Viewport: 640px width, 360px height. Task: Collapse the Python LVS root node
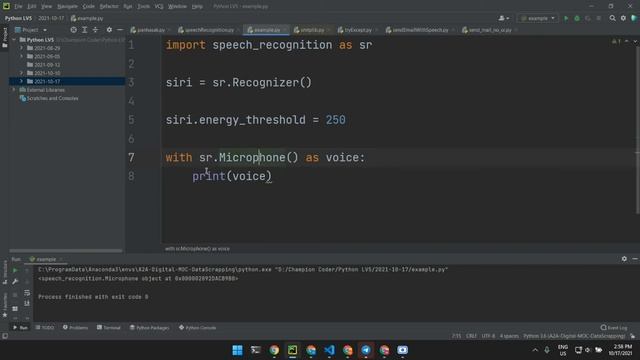14,40
